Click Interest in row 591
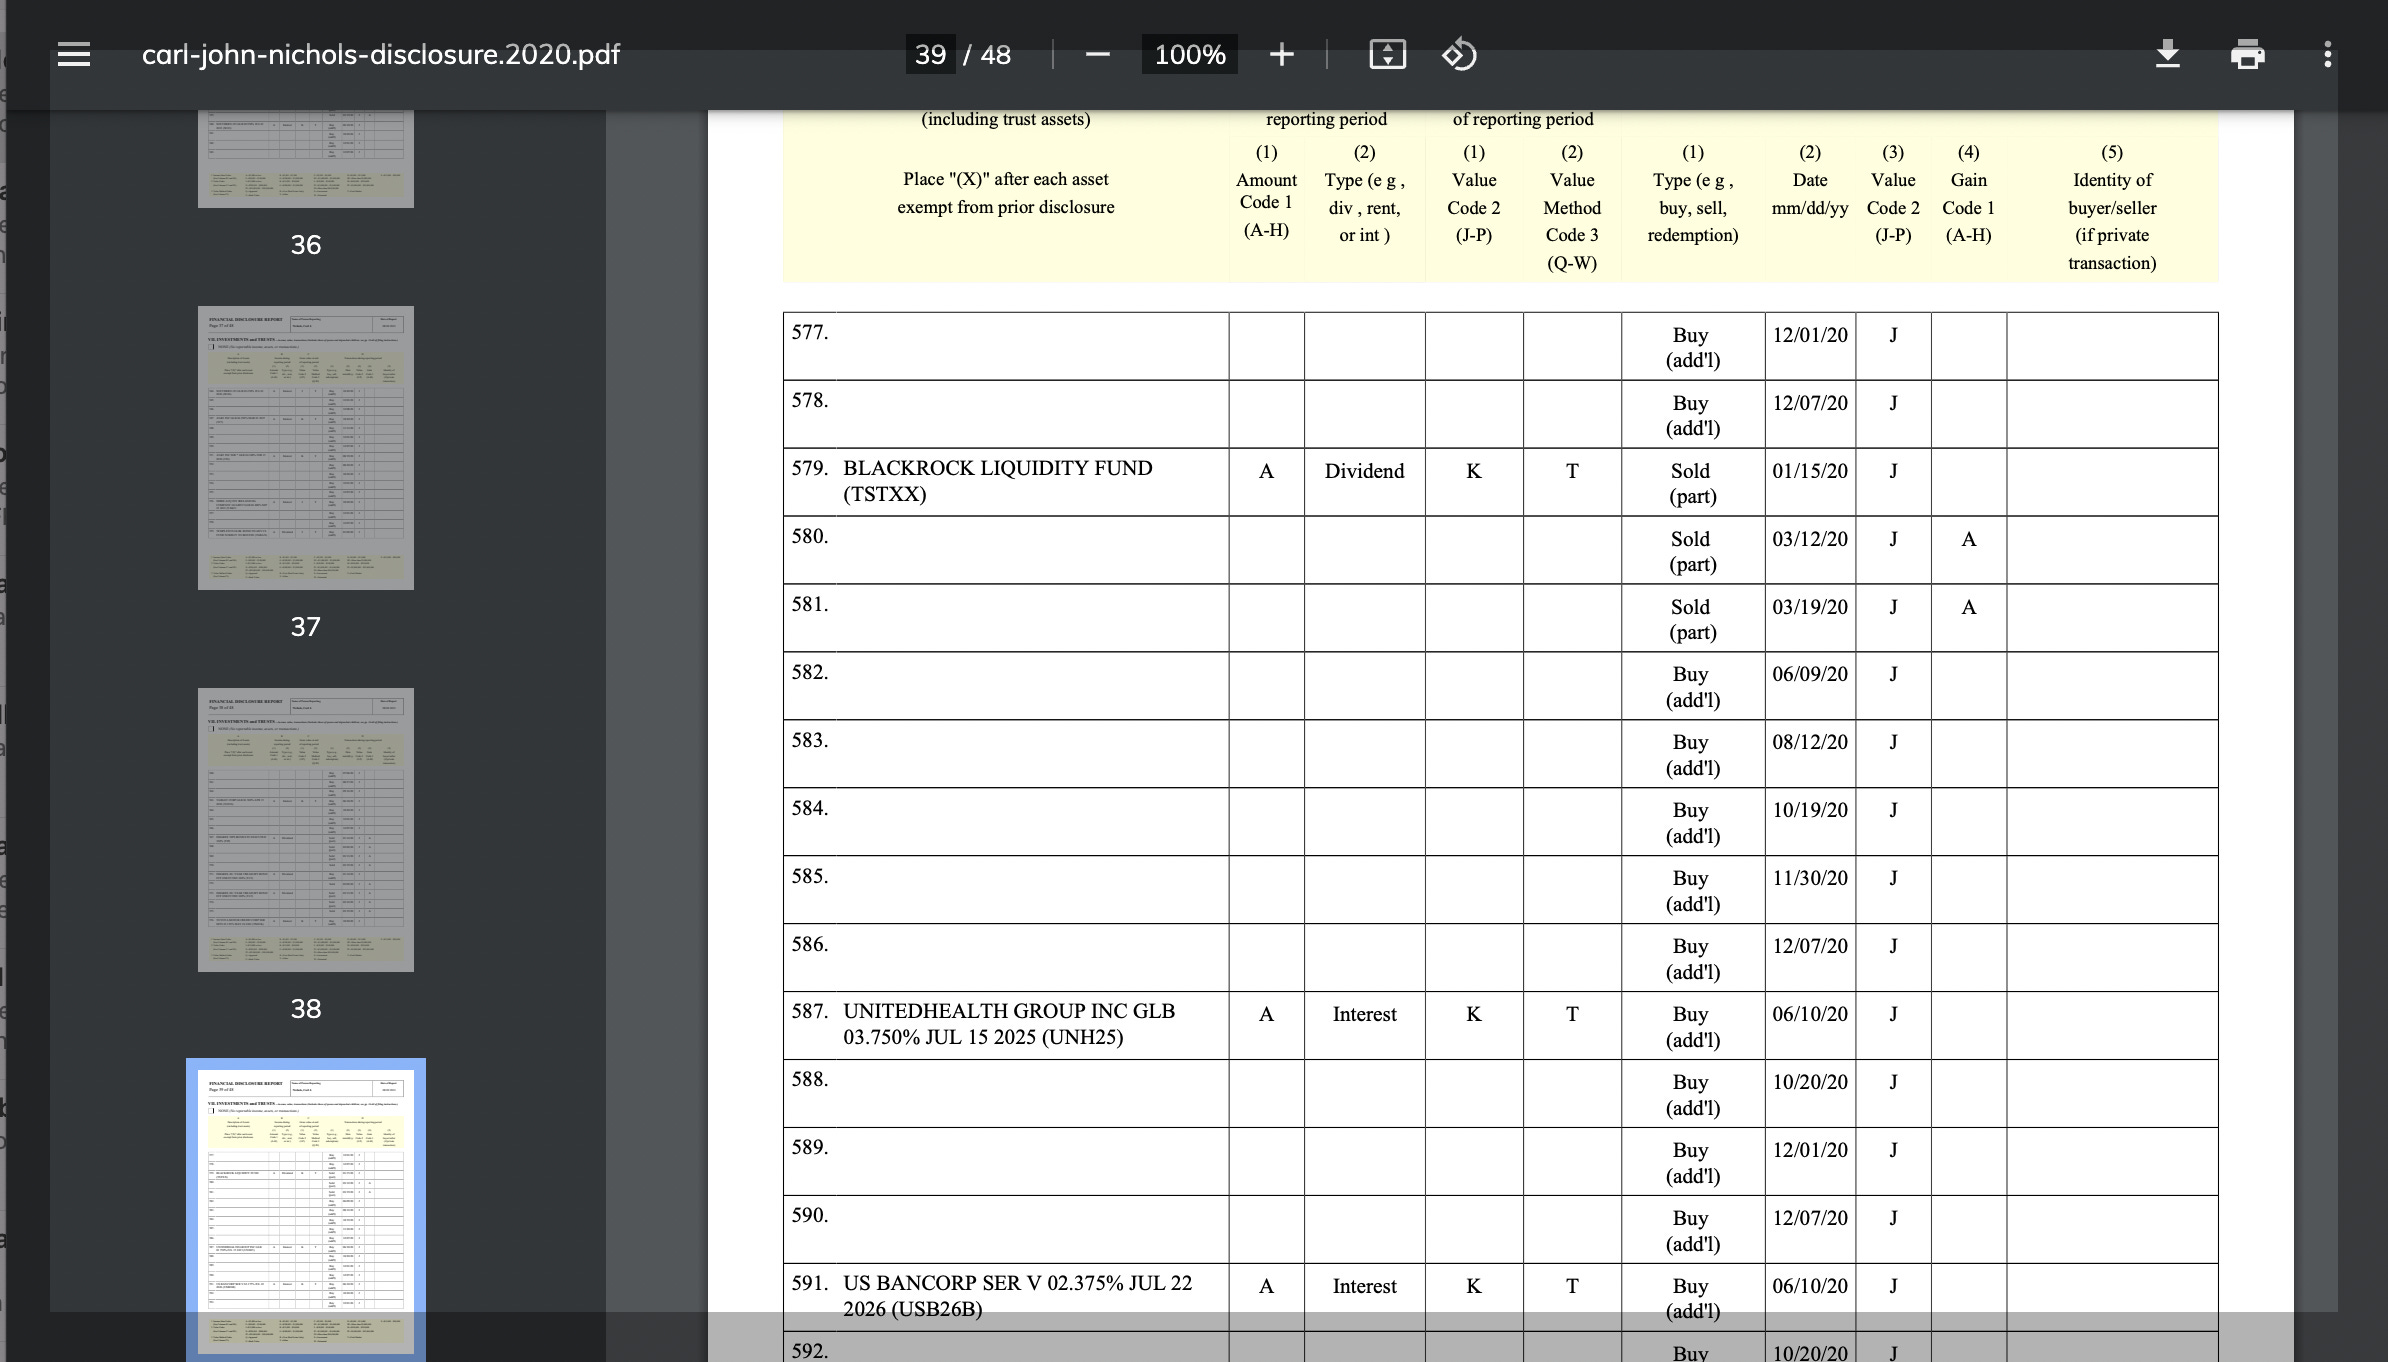The height and width of the screenshot is (1362, 2388). (1364, 1286)
